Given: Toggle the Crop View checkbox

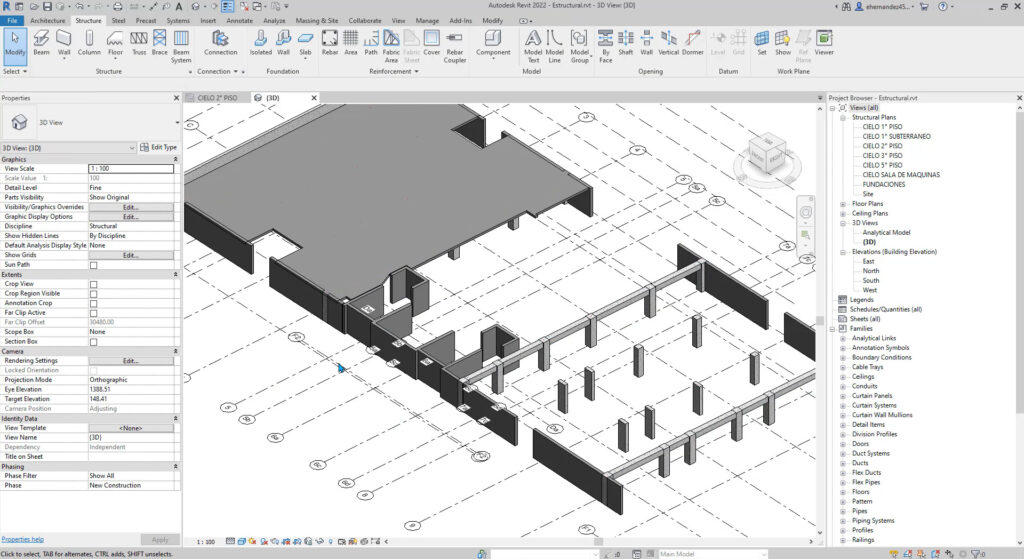Looking at the screenshot, I should coord(94,284).
